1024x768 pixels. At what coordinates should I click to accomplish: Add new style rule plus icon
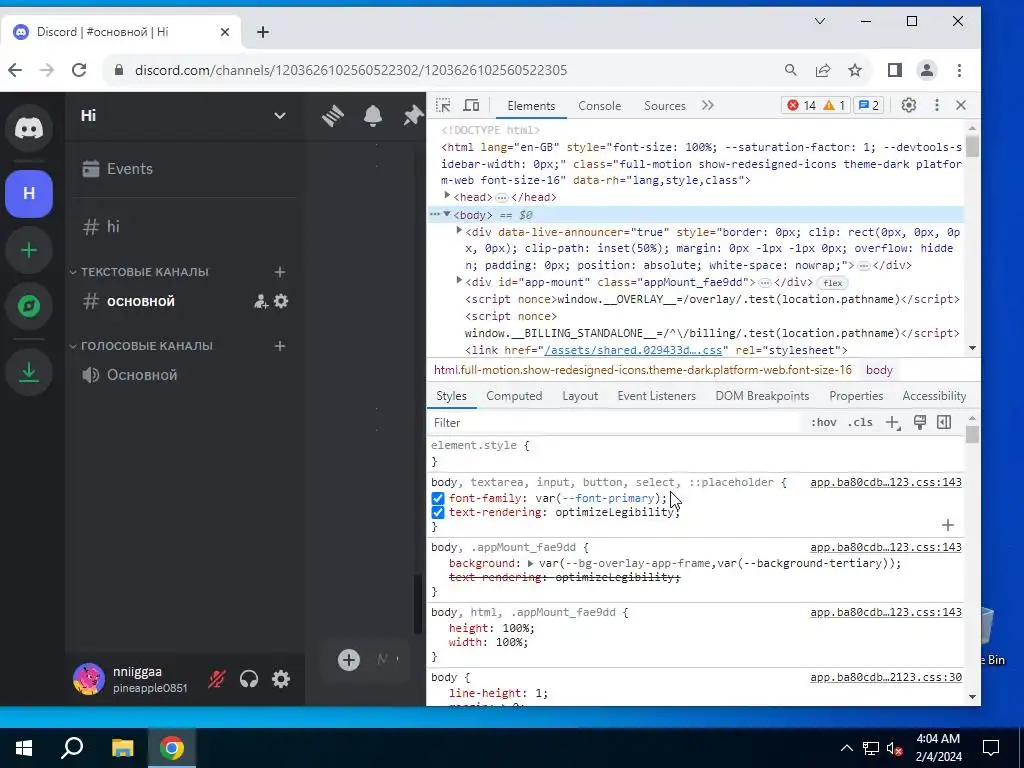click(x=893, y=423)
